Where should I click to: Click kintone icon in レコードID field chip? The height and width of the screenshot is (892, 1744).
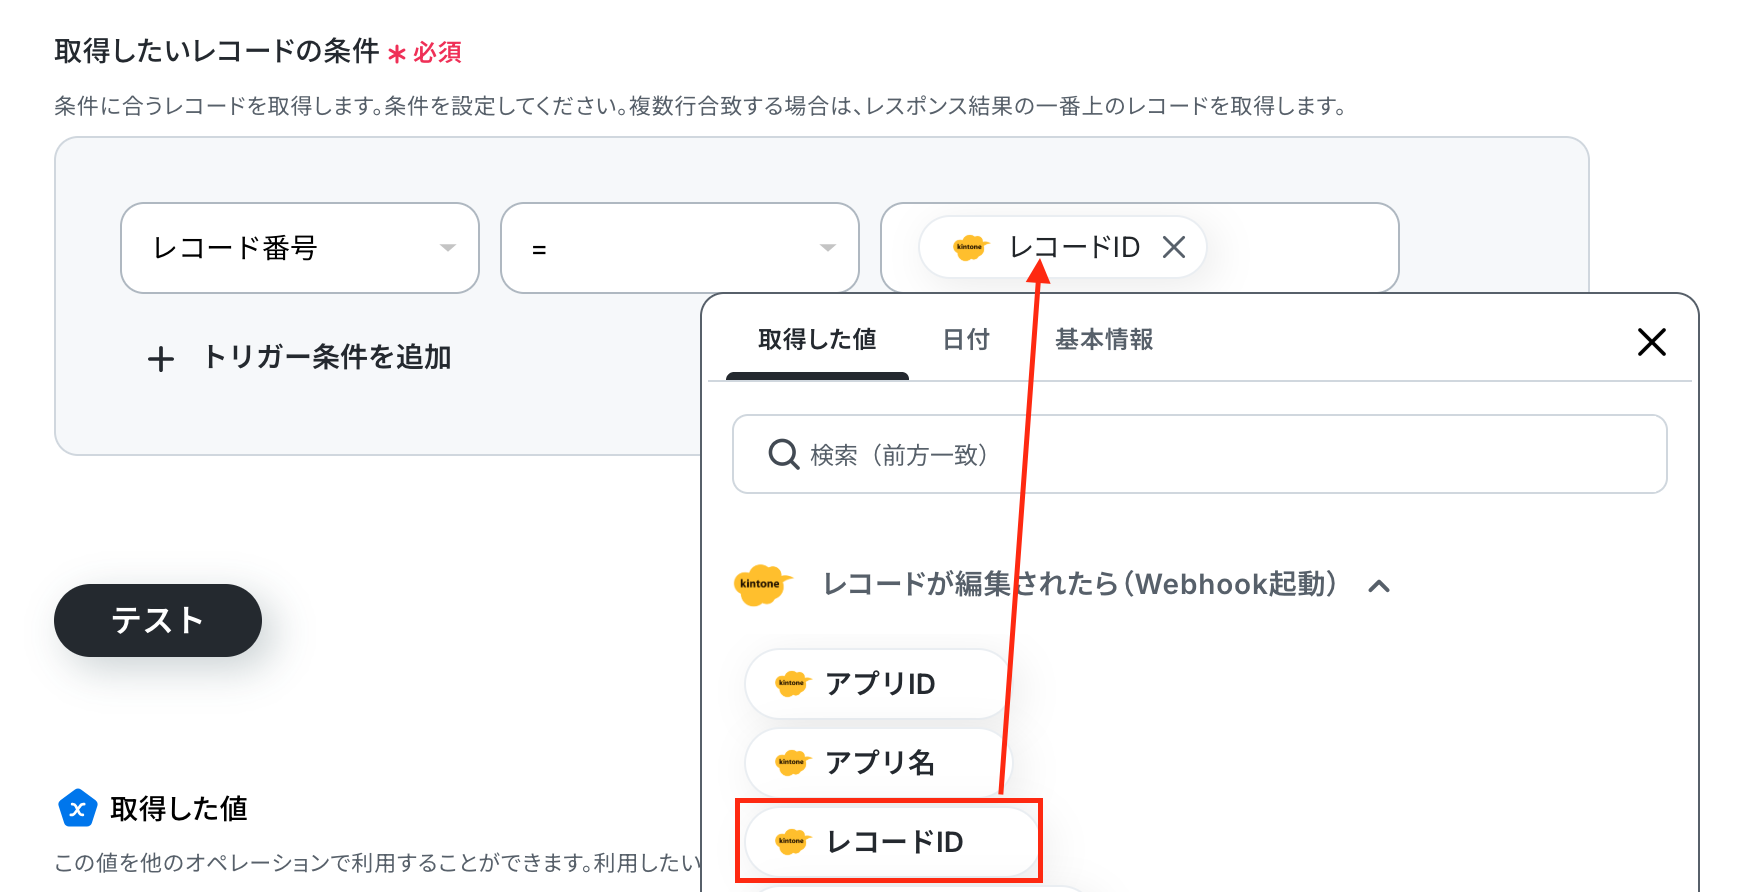pyautogui.click(x=970, y=247)
